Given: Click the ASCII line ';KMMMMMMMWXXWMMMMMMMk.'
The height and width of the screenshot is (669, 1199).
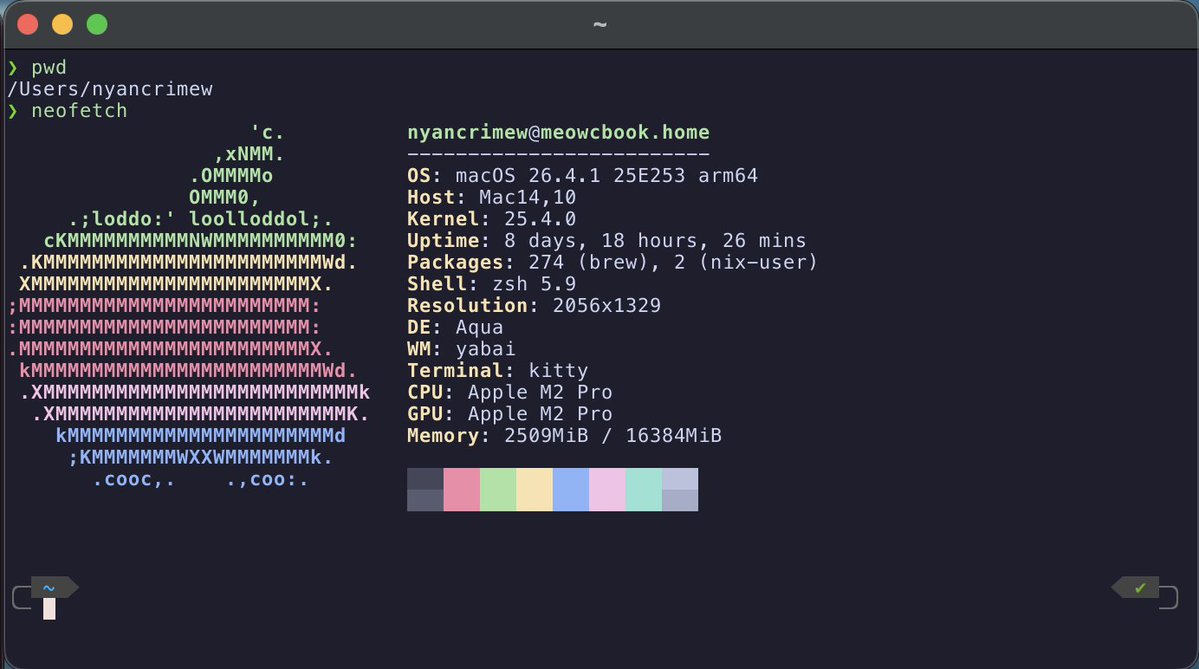Looking at the screenshot, I should 200,458.
